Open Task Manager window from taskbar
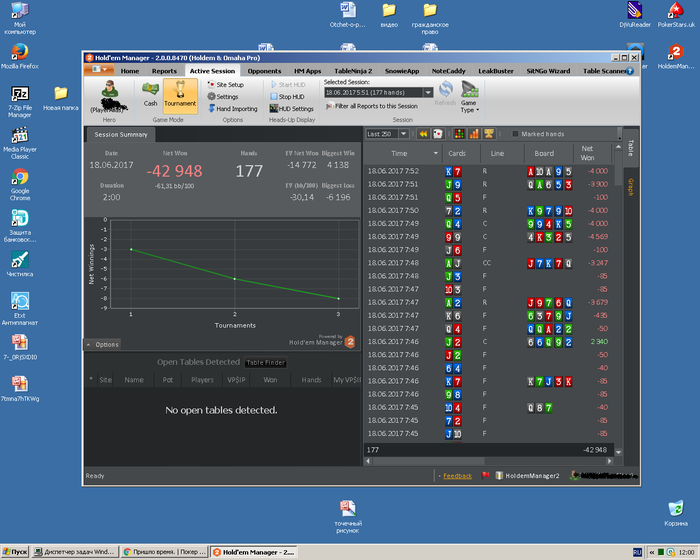 click(x=75, y=552)
